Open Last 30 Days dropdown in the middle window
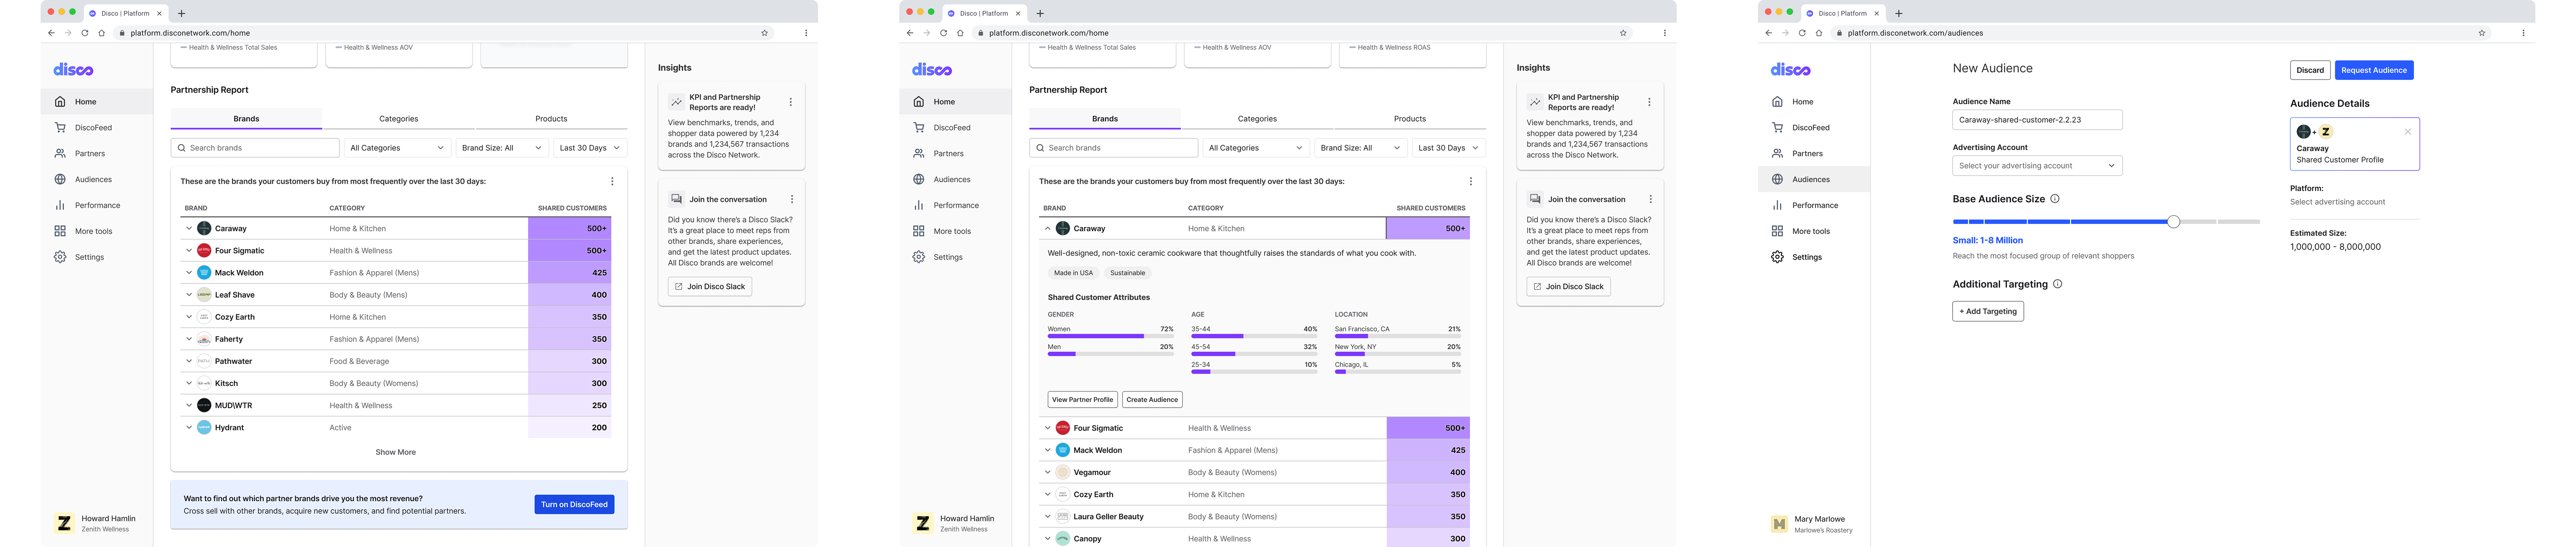 click(1449, 148)
